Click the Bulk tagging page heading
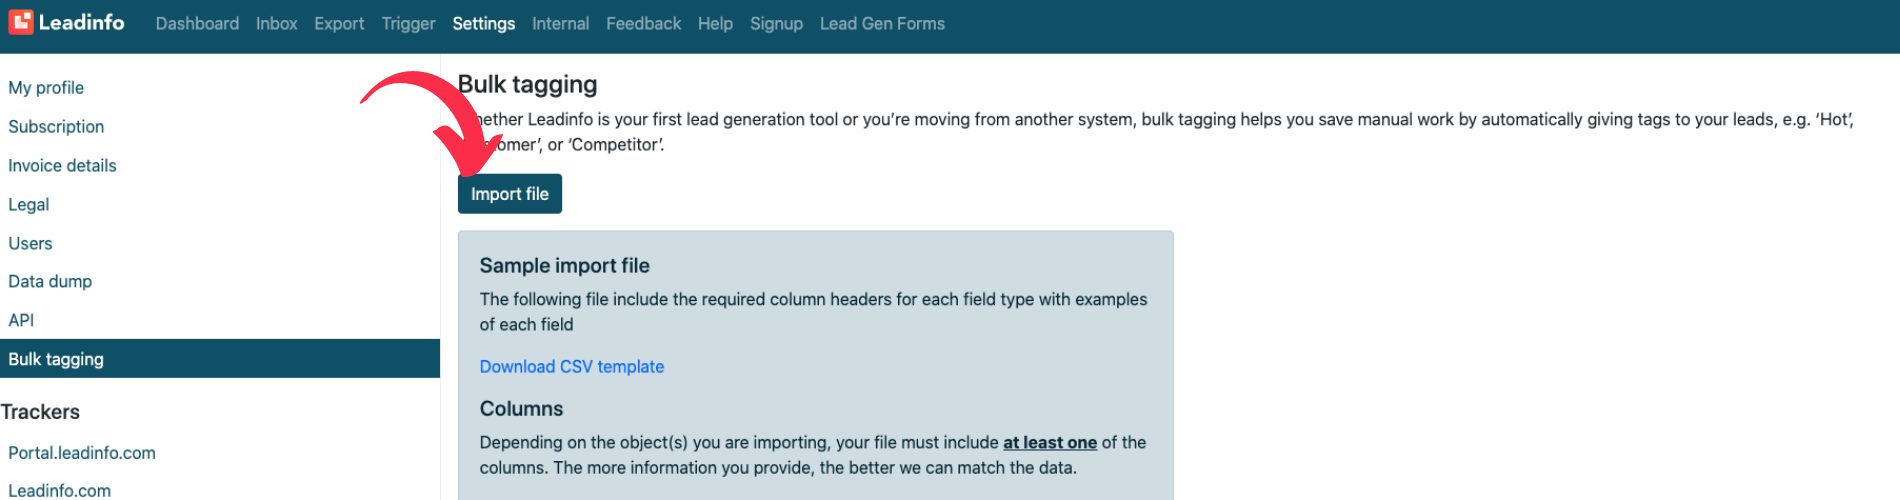 pyautogui.click(x=527, y=85)
